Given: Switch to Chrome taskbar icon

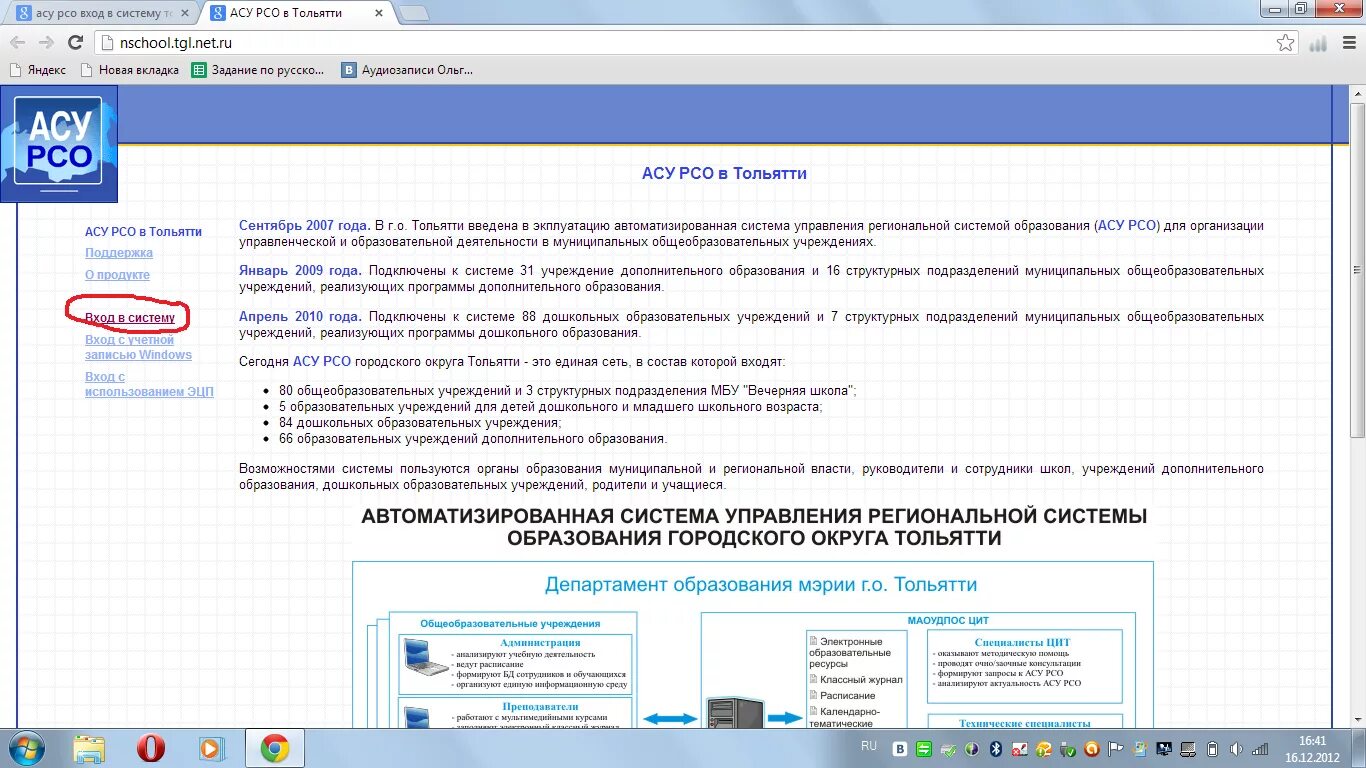Looking at the screenshot, I should click(x=275, y=748).
